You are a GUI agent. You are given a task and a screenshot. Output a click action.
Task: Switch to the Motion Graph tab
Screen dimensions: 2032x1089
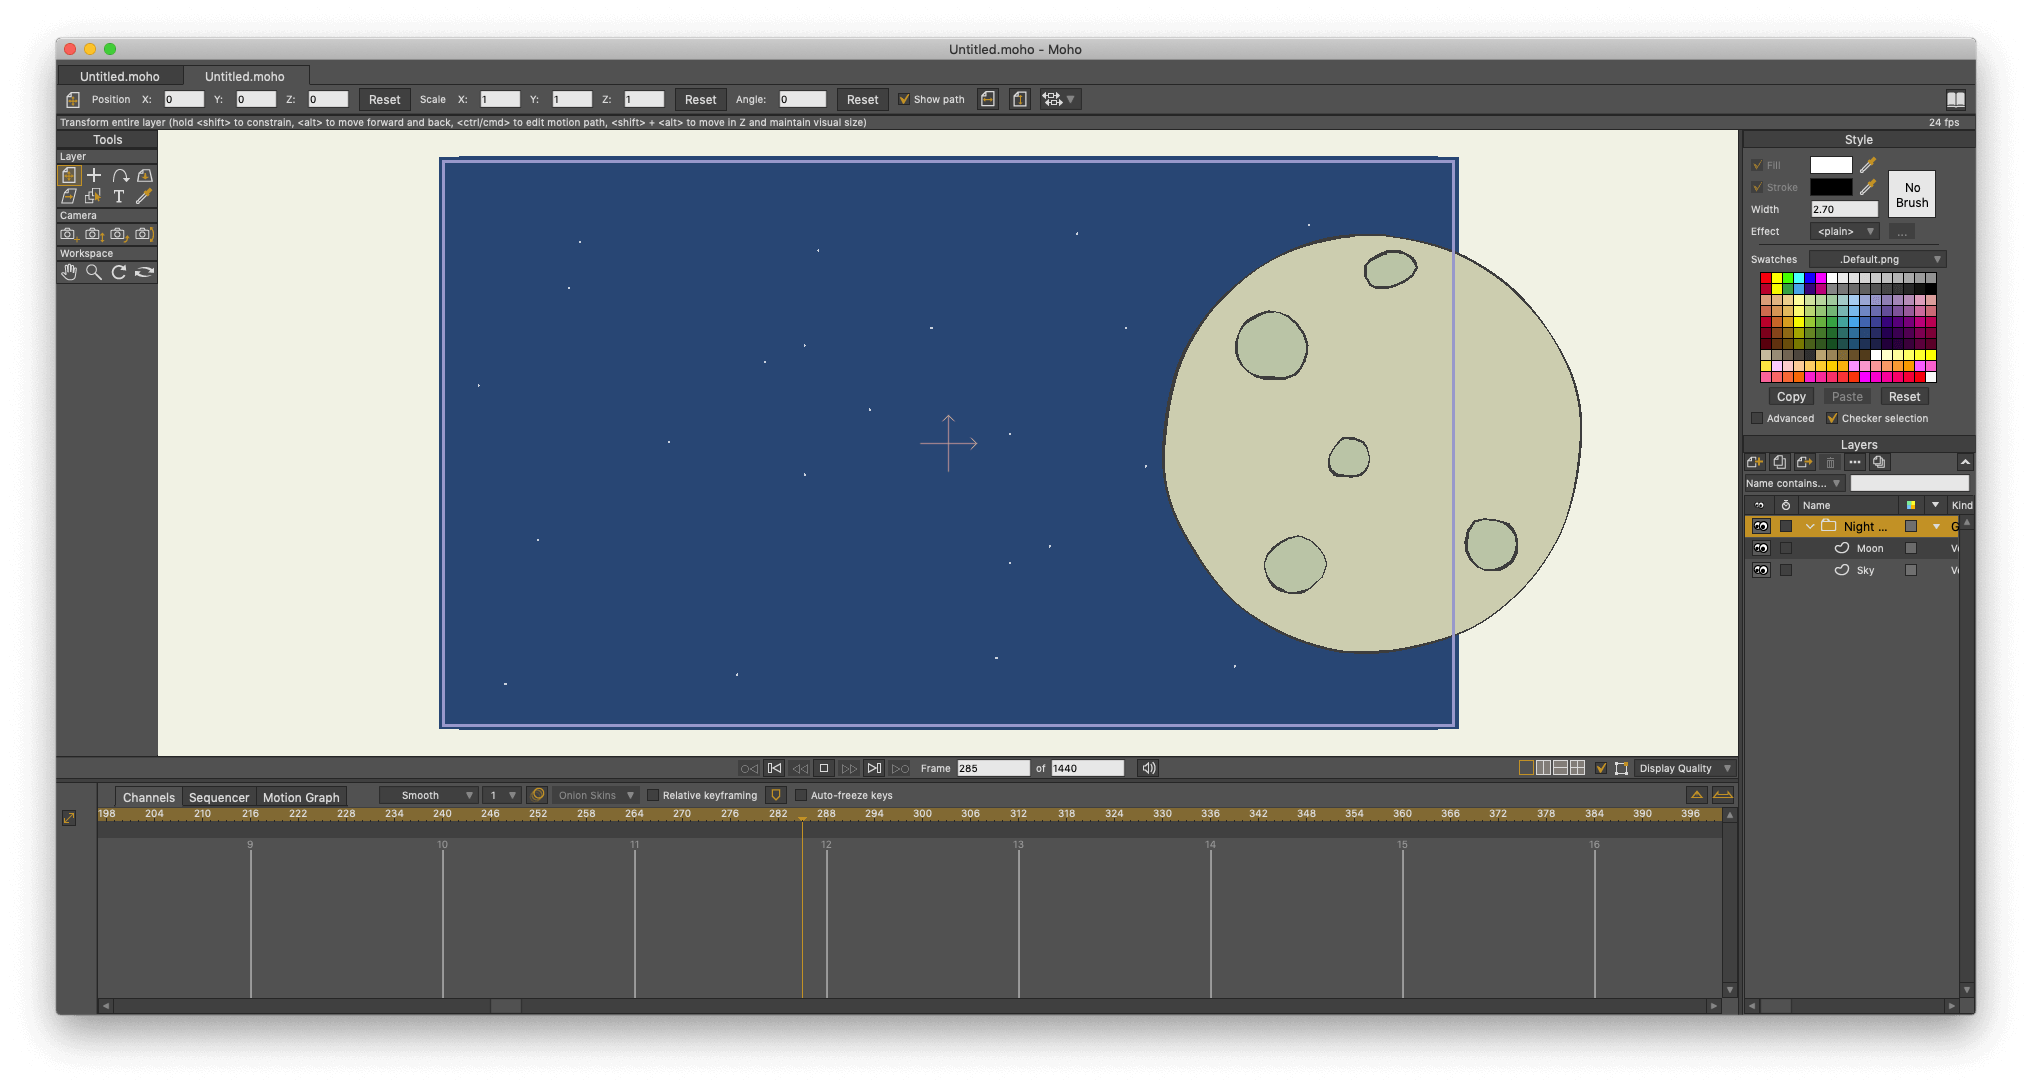301,796
